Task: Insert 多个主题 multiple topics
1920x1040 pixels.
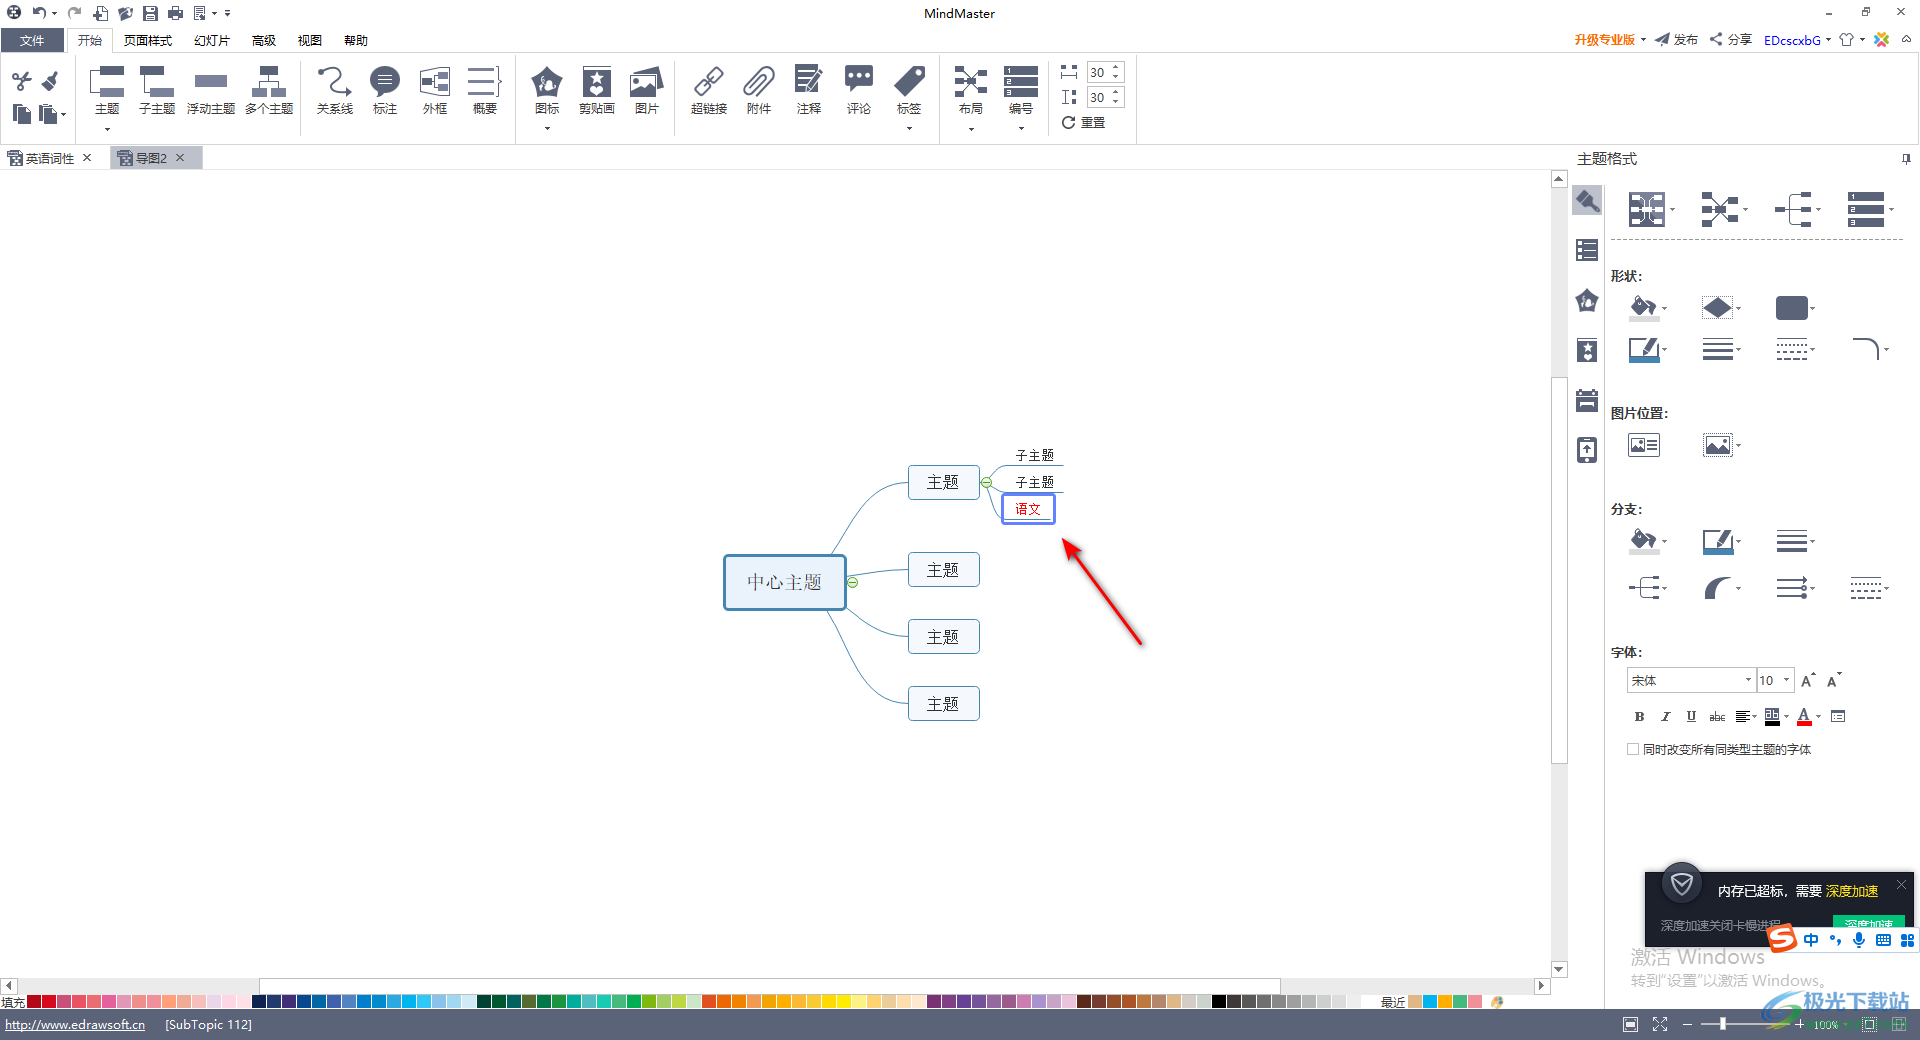Action: click(x=269, y=90)
